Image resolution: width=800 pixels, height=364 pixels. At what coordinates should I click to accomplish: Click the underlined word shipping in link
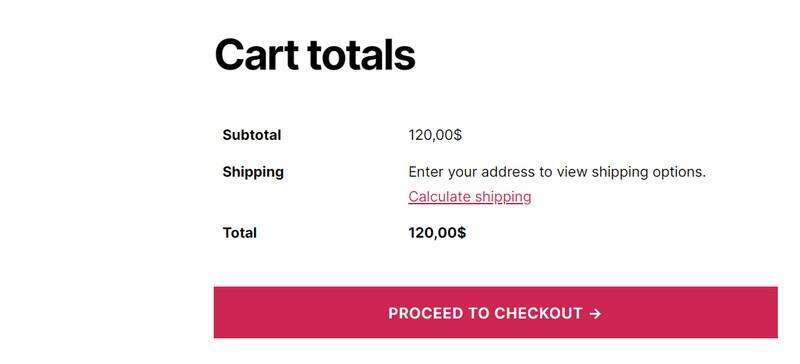(503, 197)
